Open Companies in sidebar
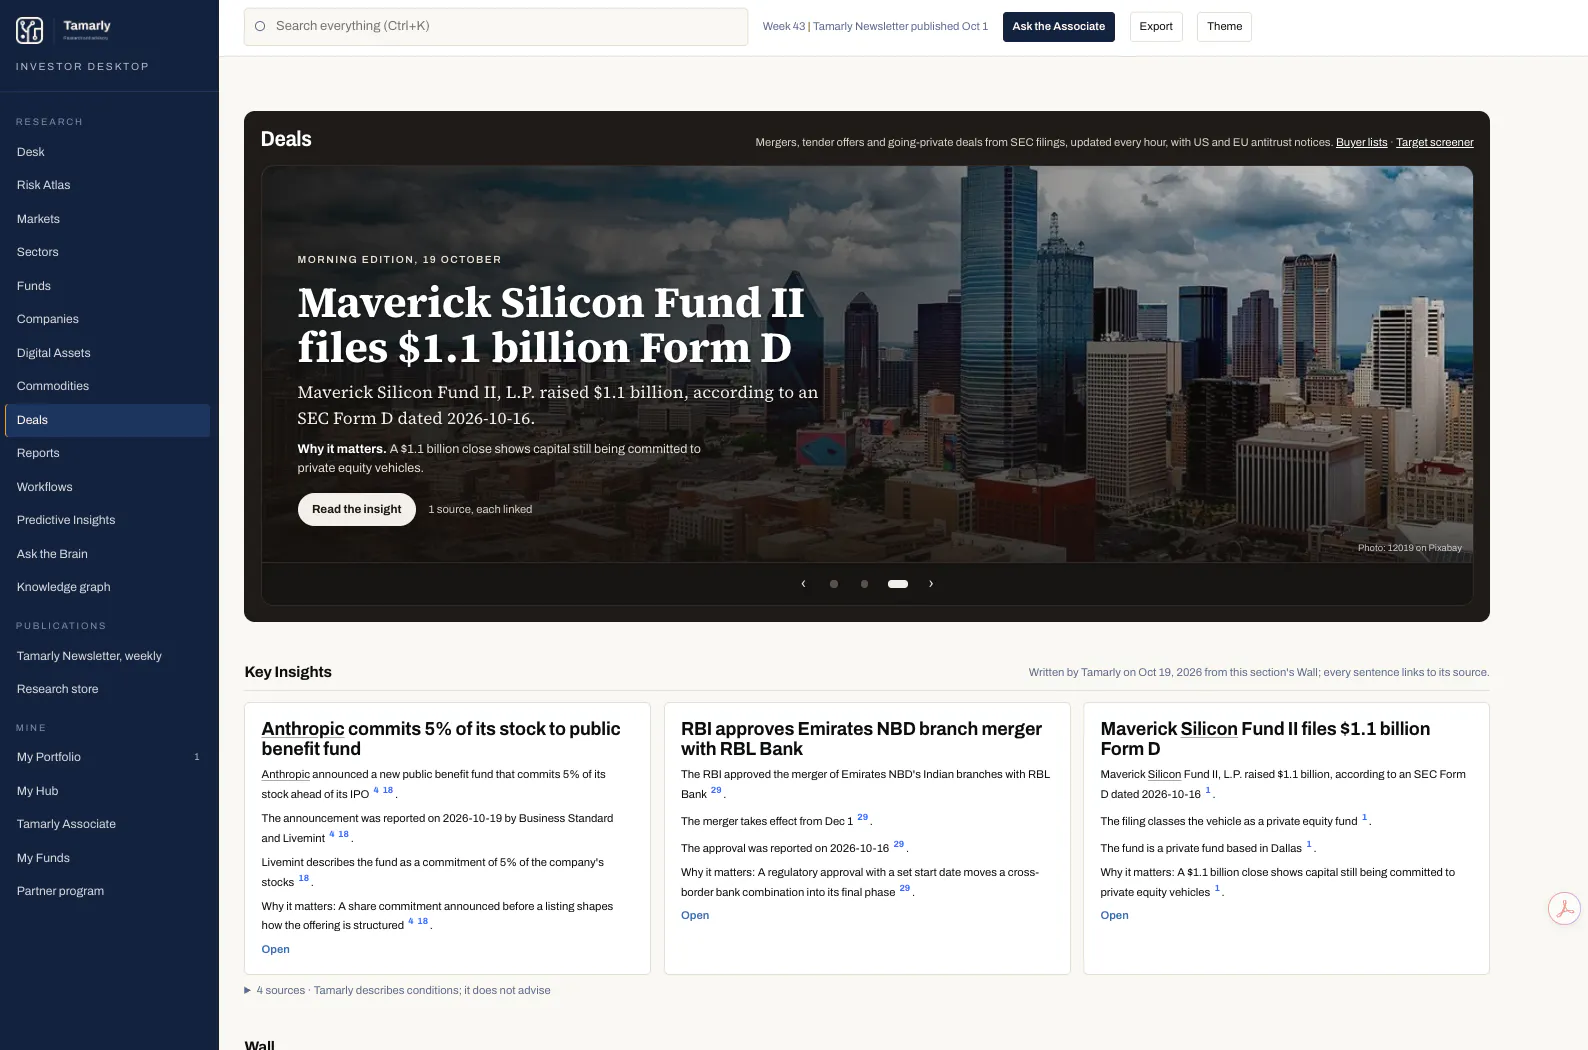The image size is (1588, 1050). click(107, 319)
